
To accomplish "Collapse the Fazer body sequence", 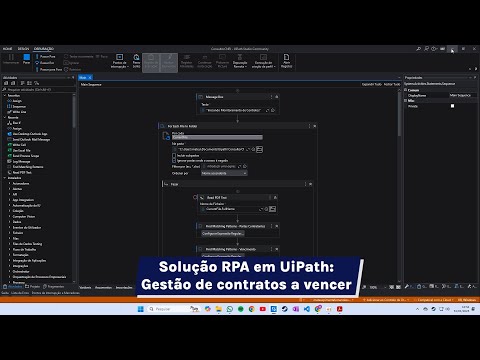I will click(310, 184).
